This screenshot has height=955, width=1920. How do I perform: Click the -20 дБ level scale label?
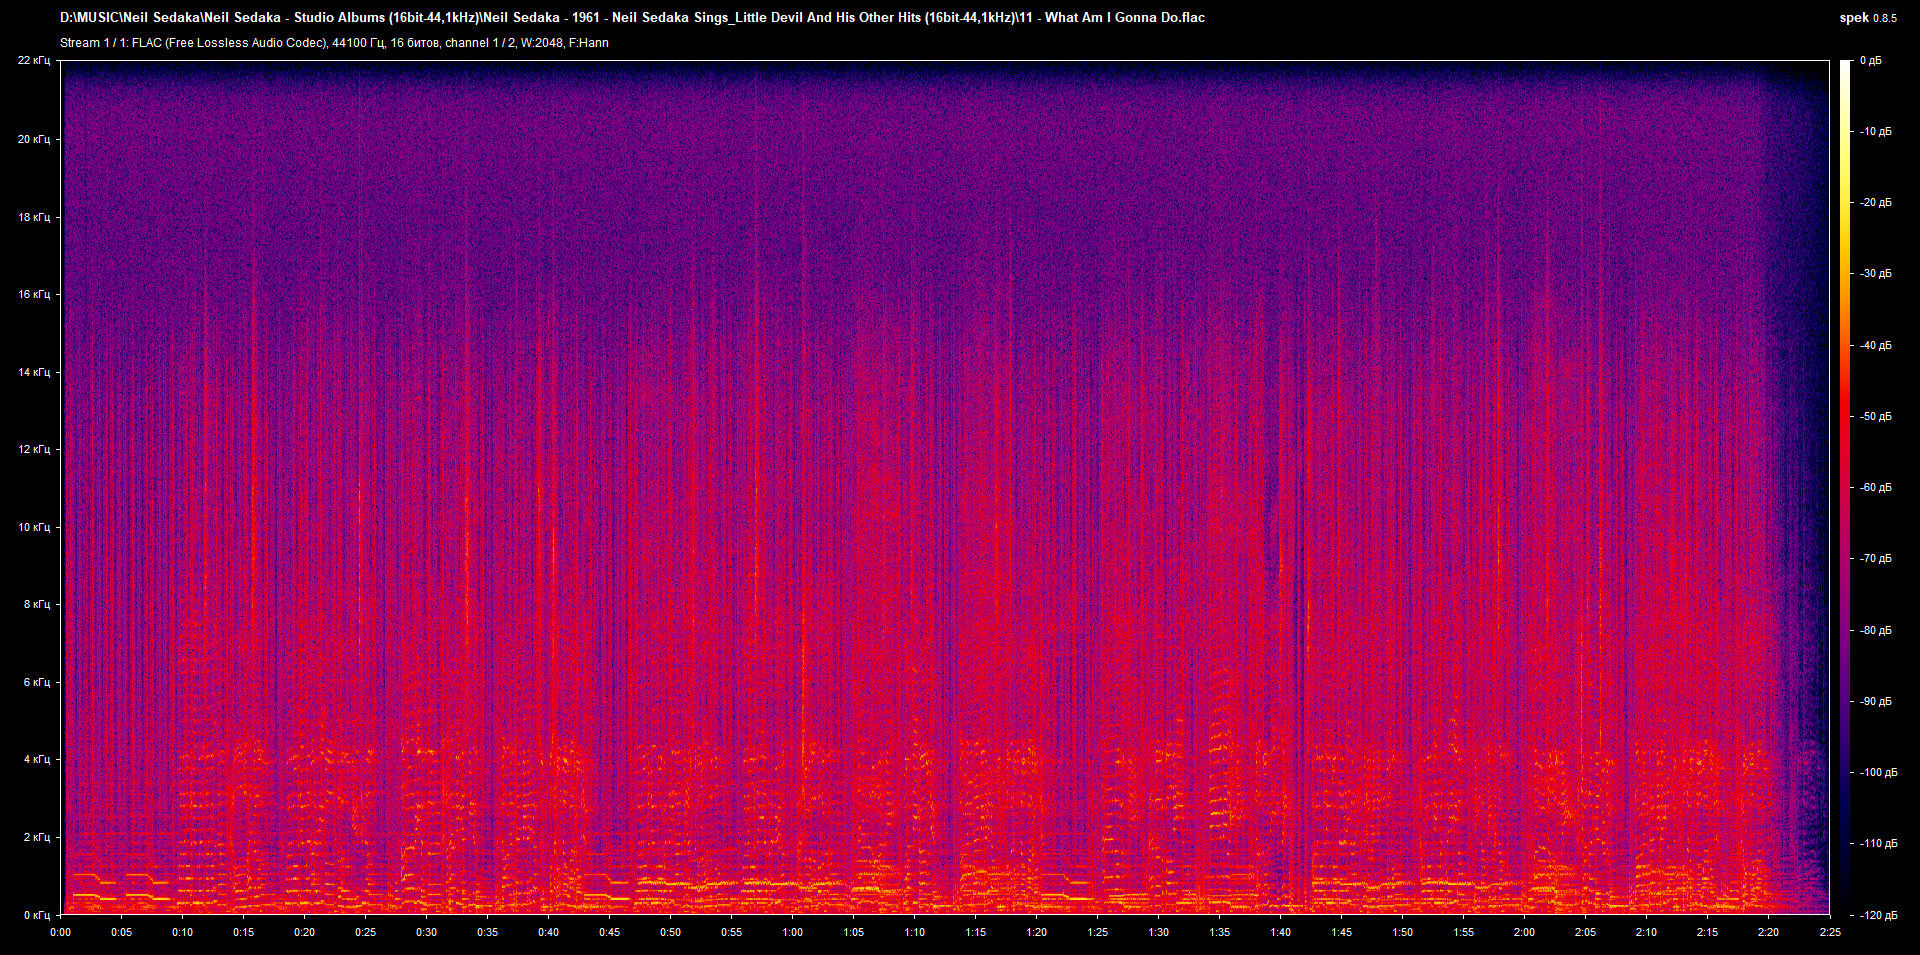[1876, 202]
